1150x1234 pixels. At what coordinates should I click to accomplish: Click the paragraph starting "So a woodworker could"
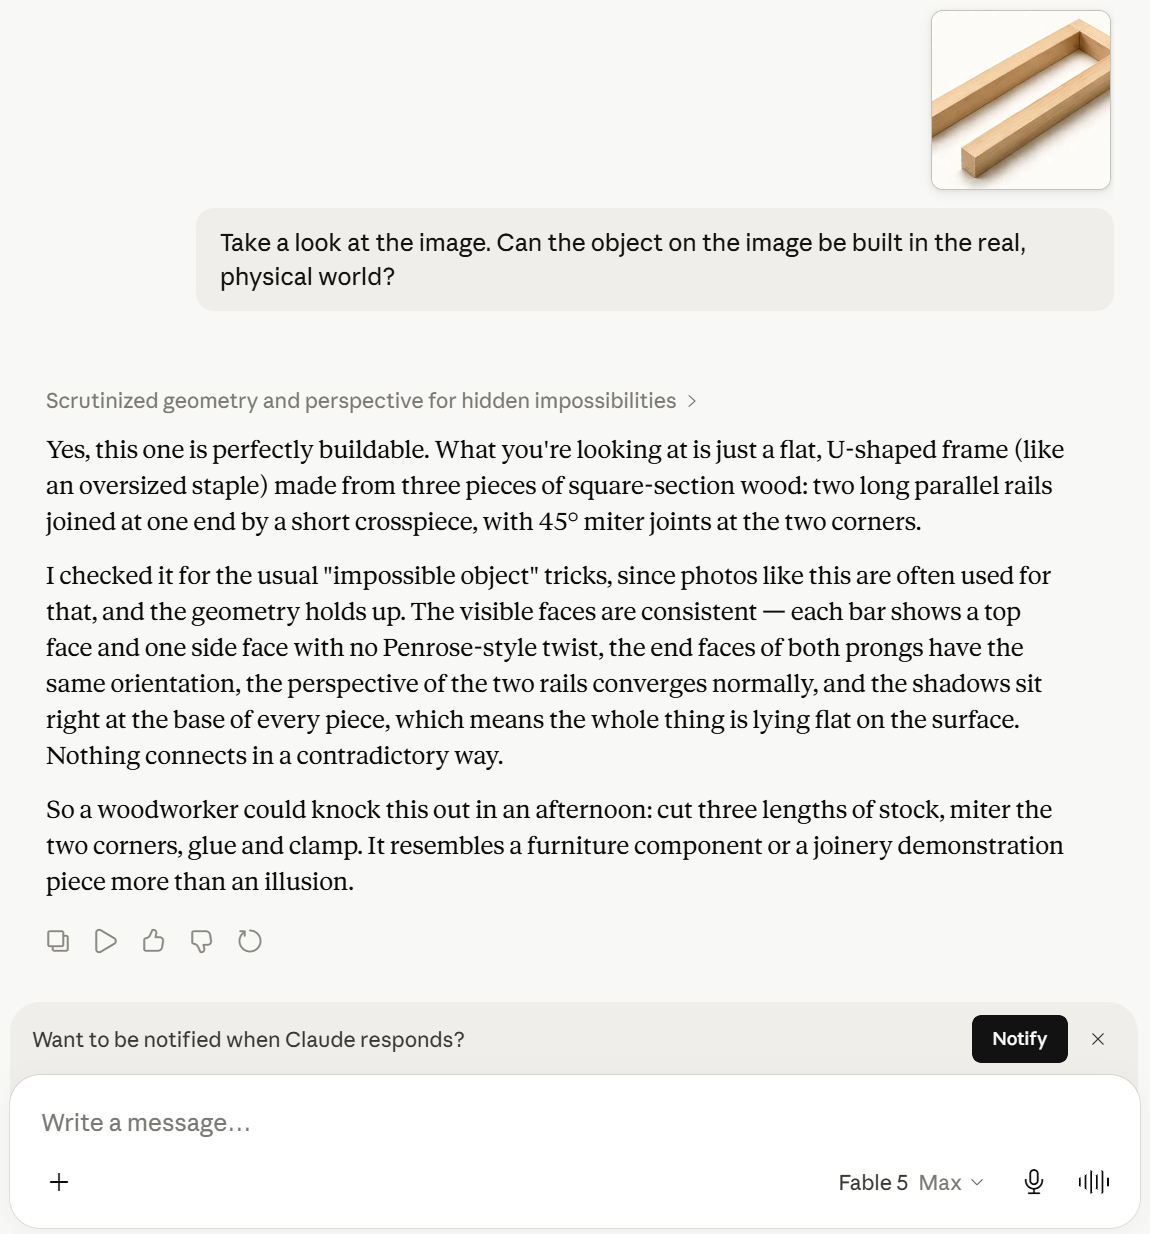coord(555,845)
